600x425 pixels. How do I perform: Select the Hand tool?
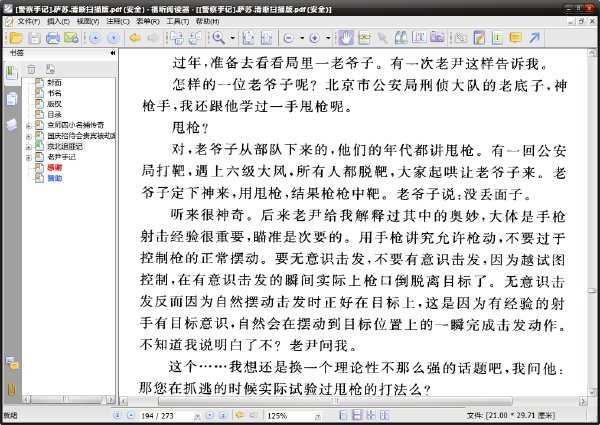click(x=346, y=38)
